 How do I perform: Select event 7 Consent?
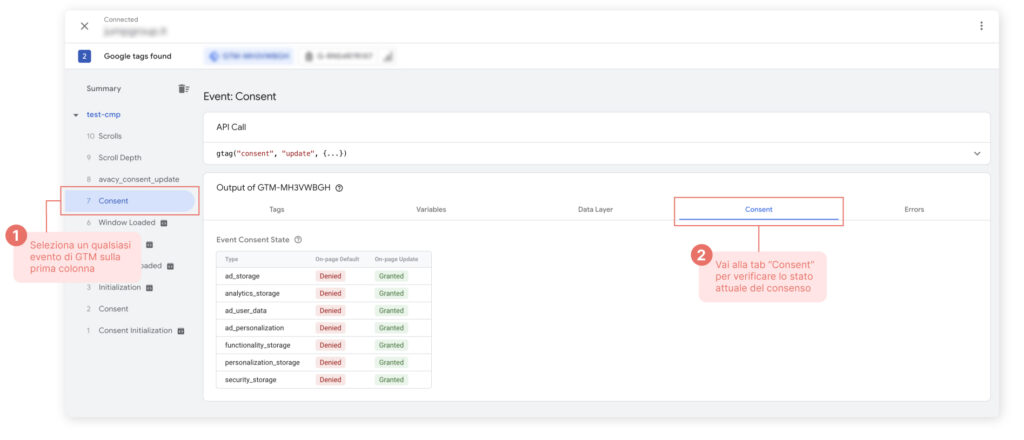(129, 201)
